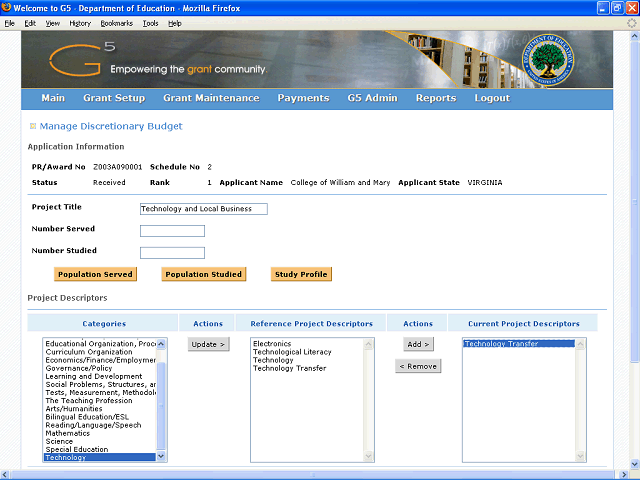The width and height of the screenshot is (640, 480).
Task: Click the icon beside Manage Discretionary Budget
Action: [33, 126]
